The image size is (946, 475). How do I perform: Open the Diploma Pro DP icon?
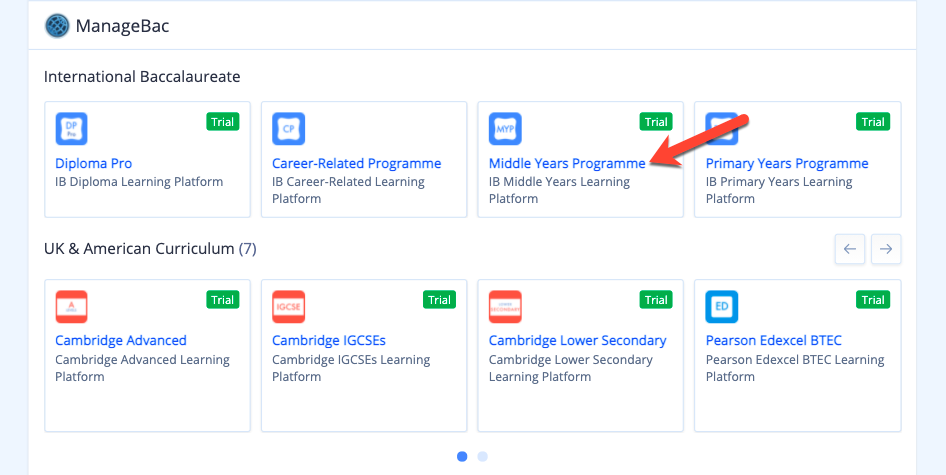[x=72, y=129]
